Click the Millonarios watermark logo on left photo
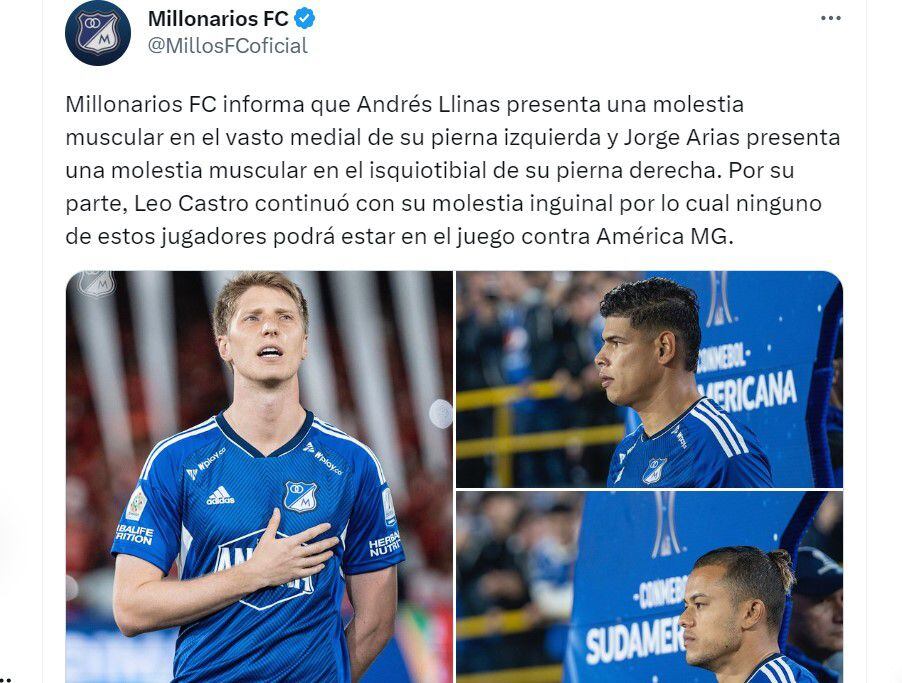The width and height of the screenshot is (902, 683). tap(96, 283)
